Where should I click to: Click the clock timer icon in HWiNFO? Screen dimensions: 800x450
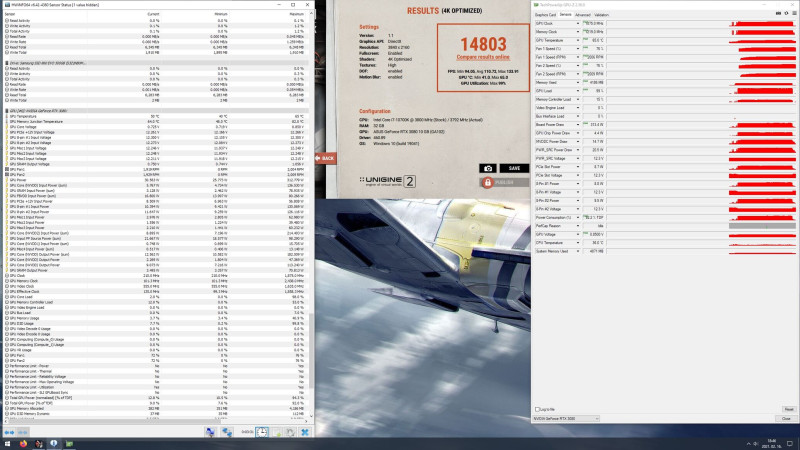(262, 432)
